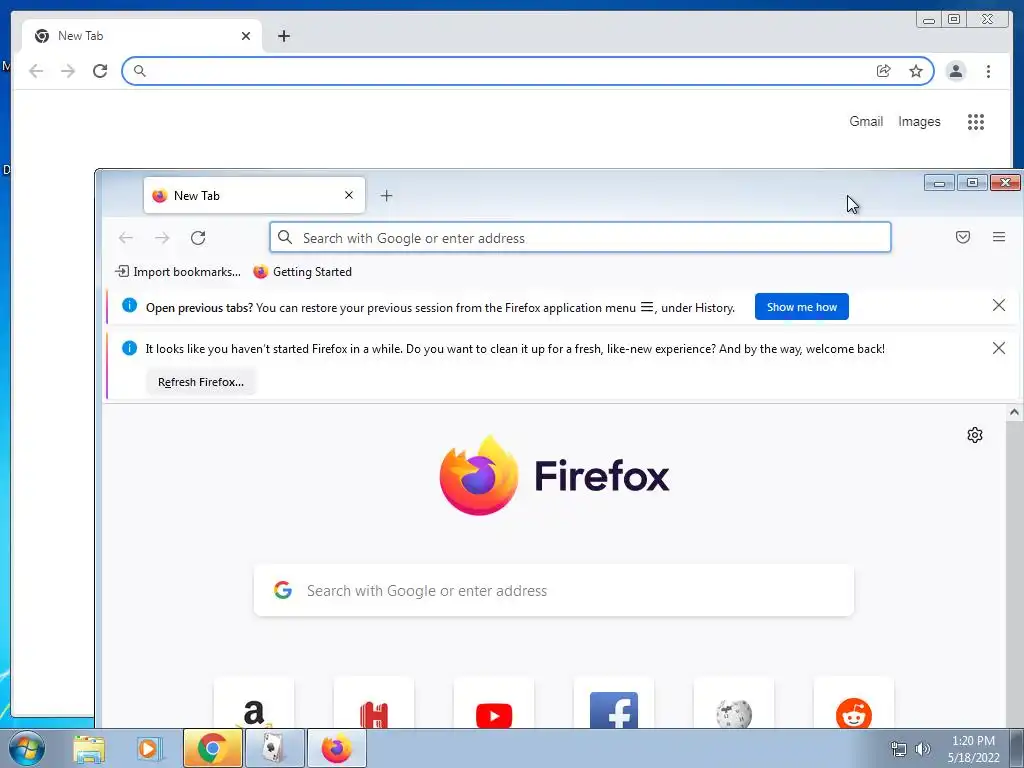
Task: Click the Refresh Firefox button
Action: (x=200, y=382)
